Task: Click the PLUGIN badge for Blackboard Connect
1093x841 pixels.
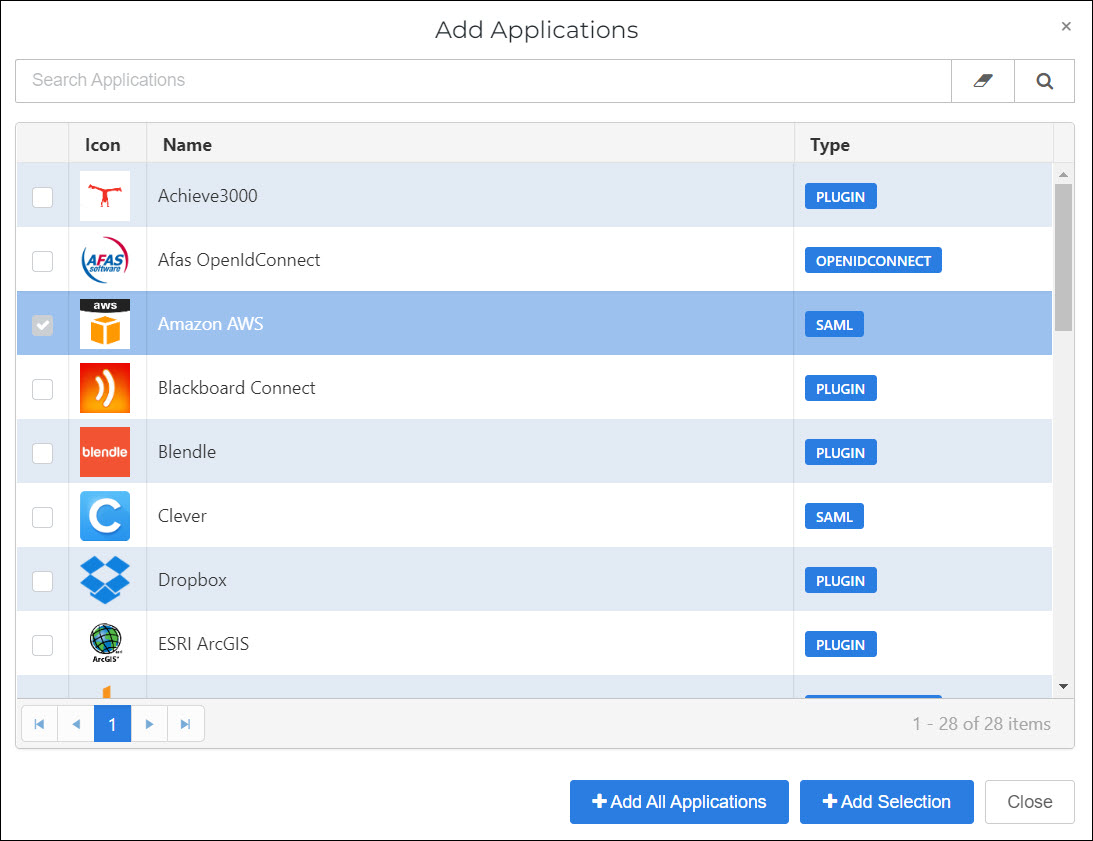Action: coord(841,388)
